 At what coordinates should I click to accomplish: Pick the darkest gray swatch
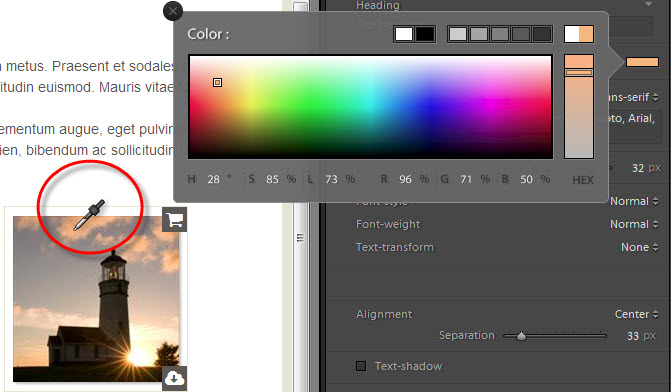tap(542, 34)
